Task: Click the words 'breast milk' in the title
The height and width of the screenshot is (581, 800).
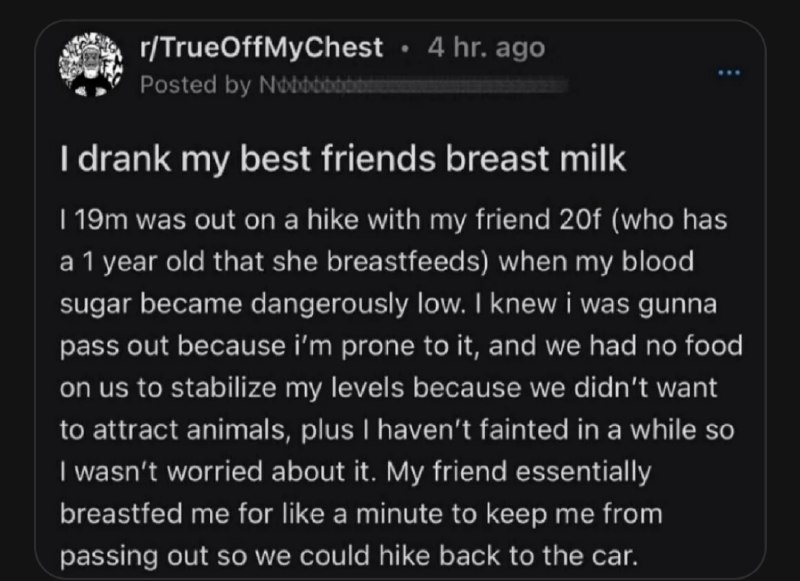Action: click(536, 159)
